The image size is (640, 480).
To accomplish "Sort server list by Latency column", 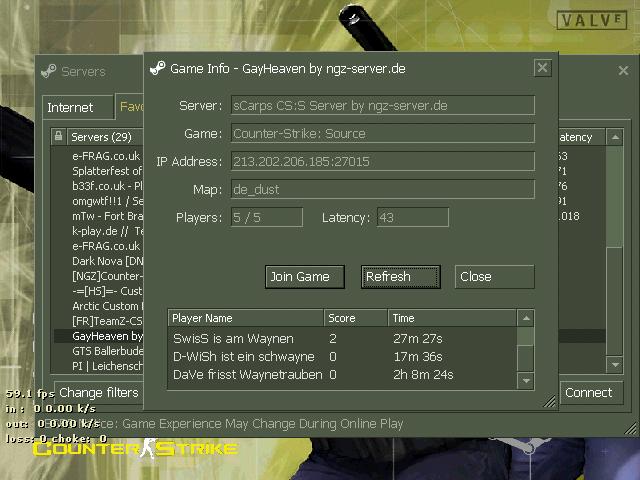I will (x=581, y=137).
